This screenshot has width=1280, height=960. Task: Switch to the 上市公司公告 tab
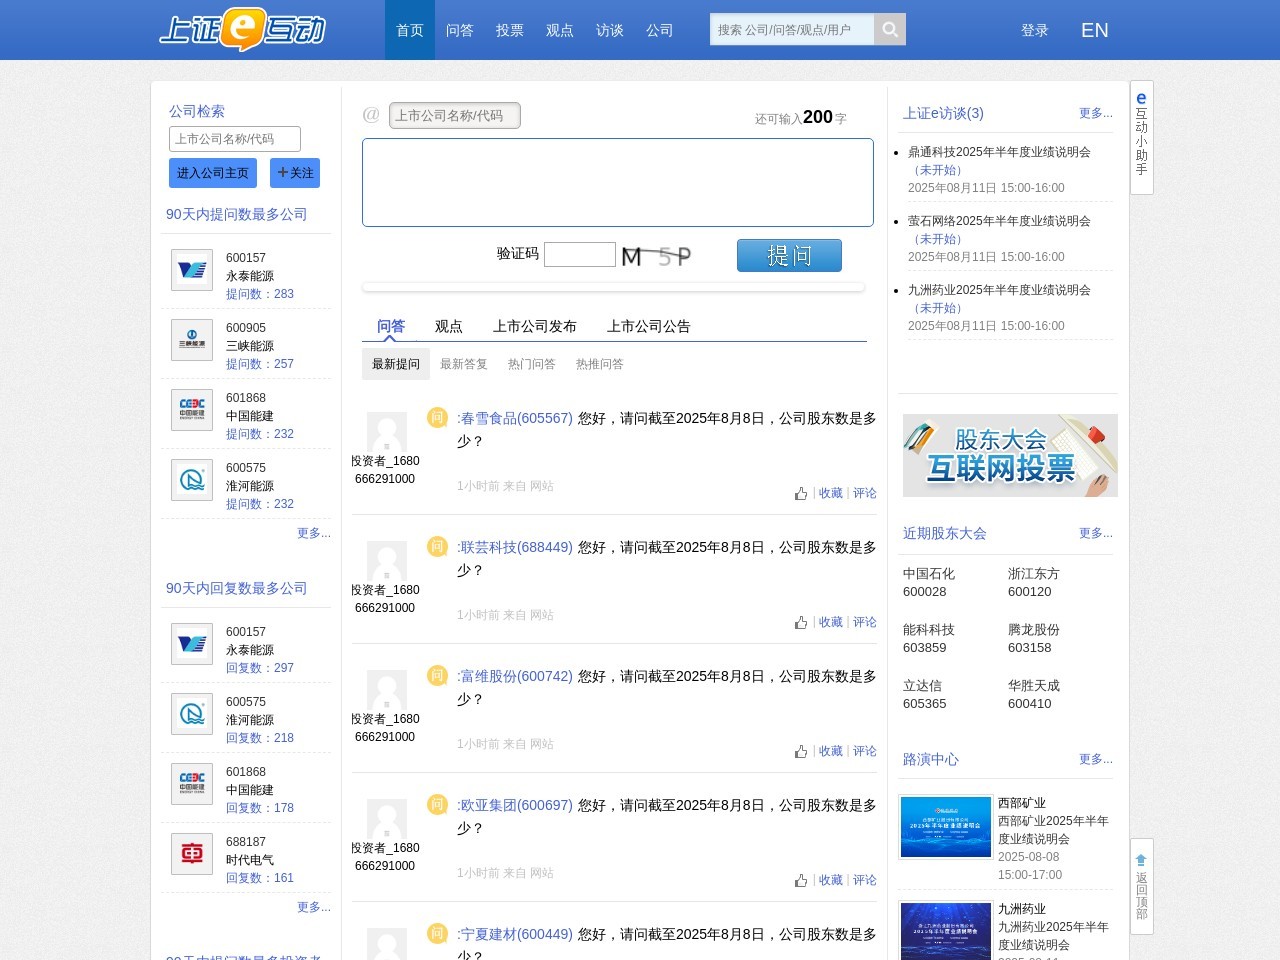[x=648, y=326]
